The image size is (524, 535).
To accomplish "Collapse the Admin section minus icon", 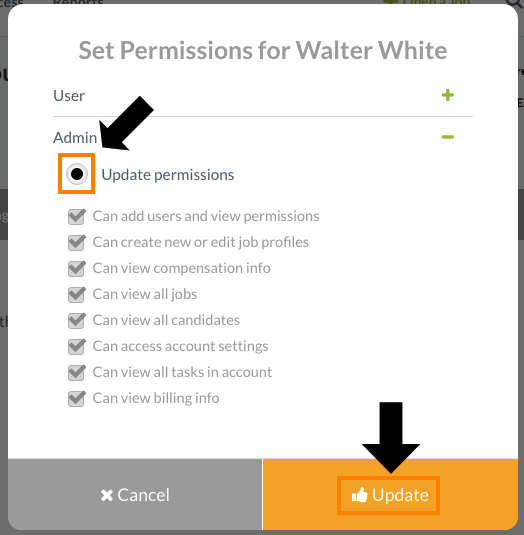I will pyautogui.click(x=448, y=137).
